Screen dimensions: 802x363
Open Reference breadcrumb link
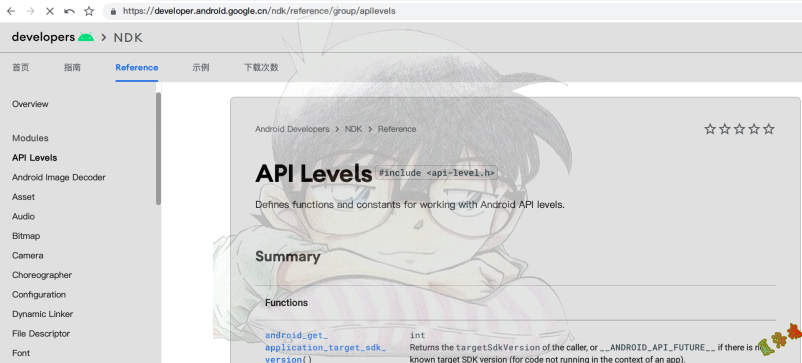(397, 129)
